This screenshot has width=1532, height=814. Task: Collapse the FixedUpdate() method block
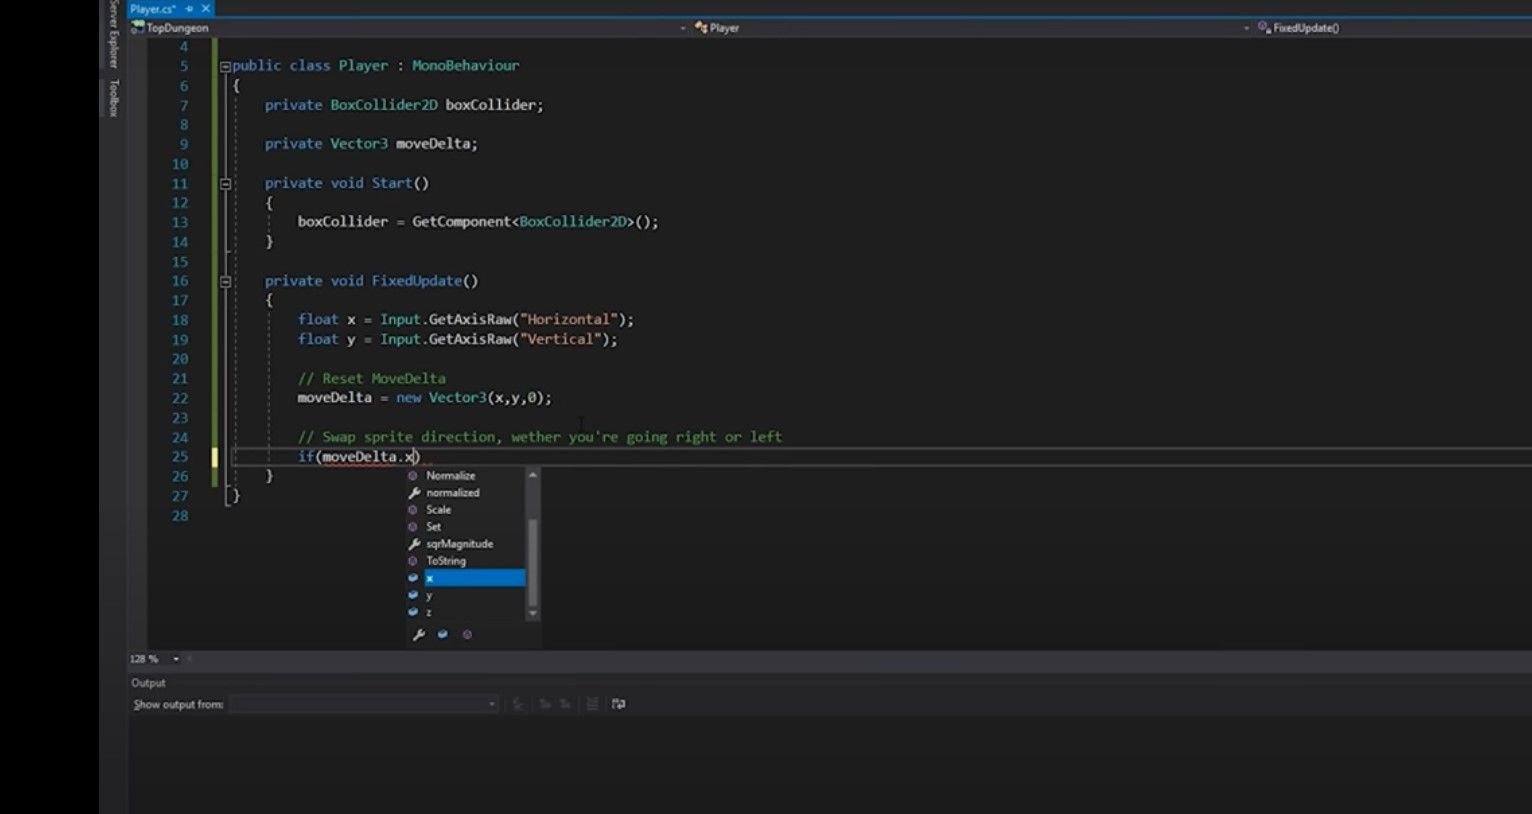(225, 282)
